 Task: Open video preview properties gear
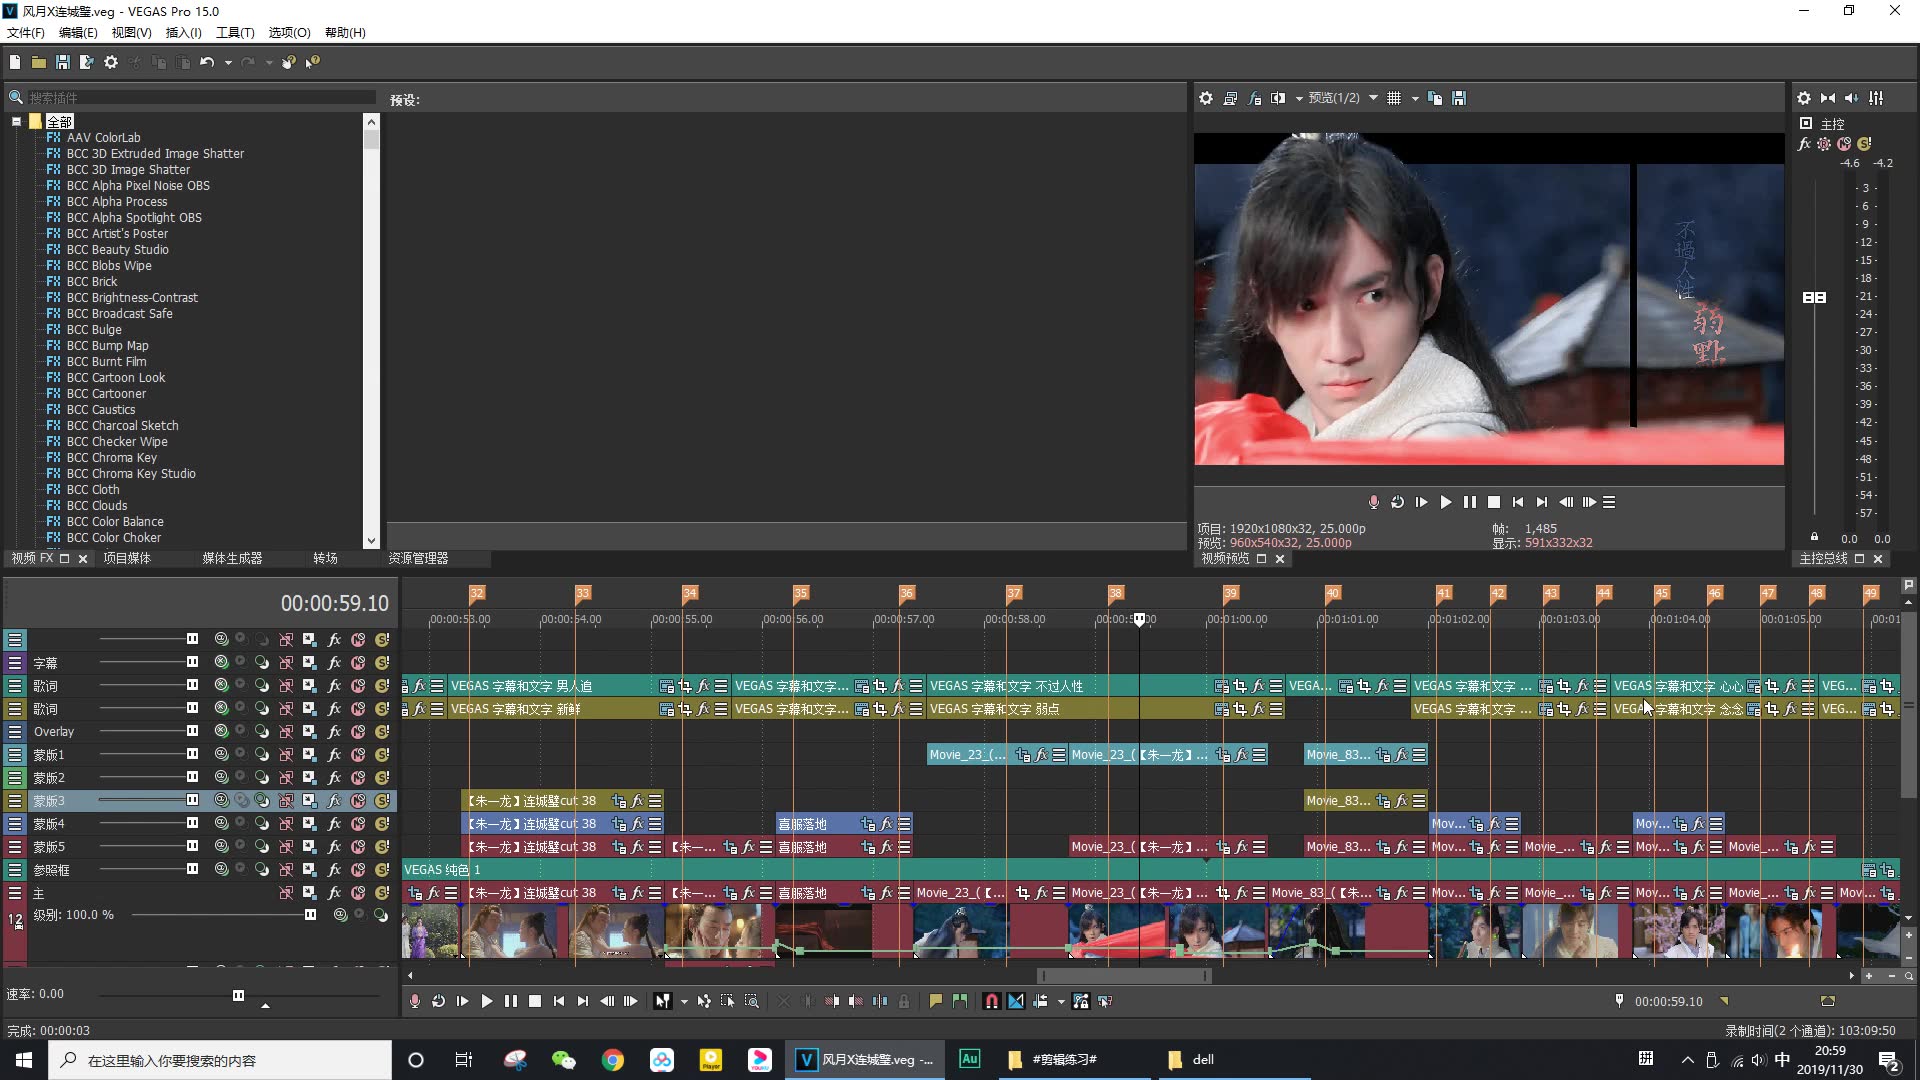[x=1206, y=98]
